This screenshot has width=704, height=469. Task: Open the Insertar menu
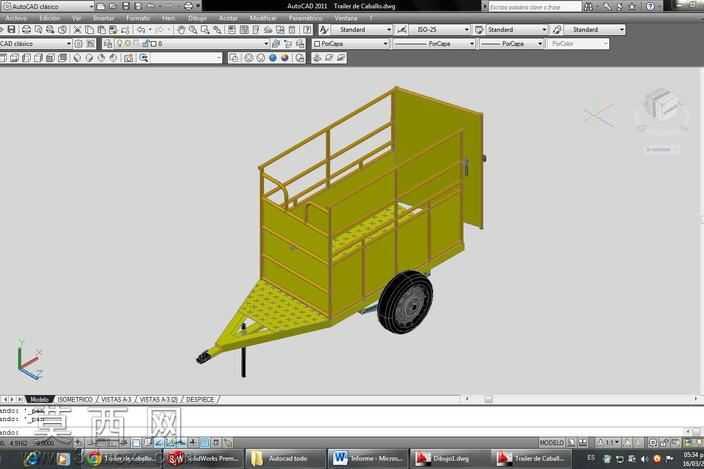[103, 18]
